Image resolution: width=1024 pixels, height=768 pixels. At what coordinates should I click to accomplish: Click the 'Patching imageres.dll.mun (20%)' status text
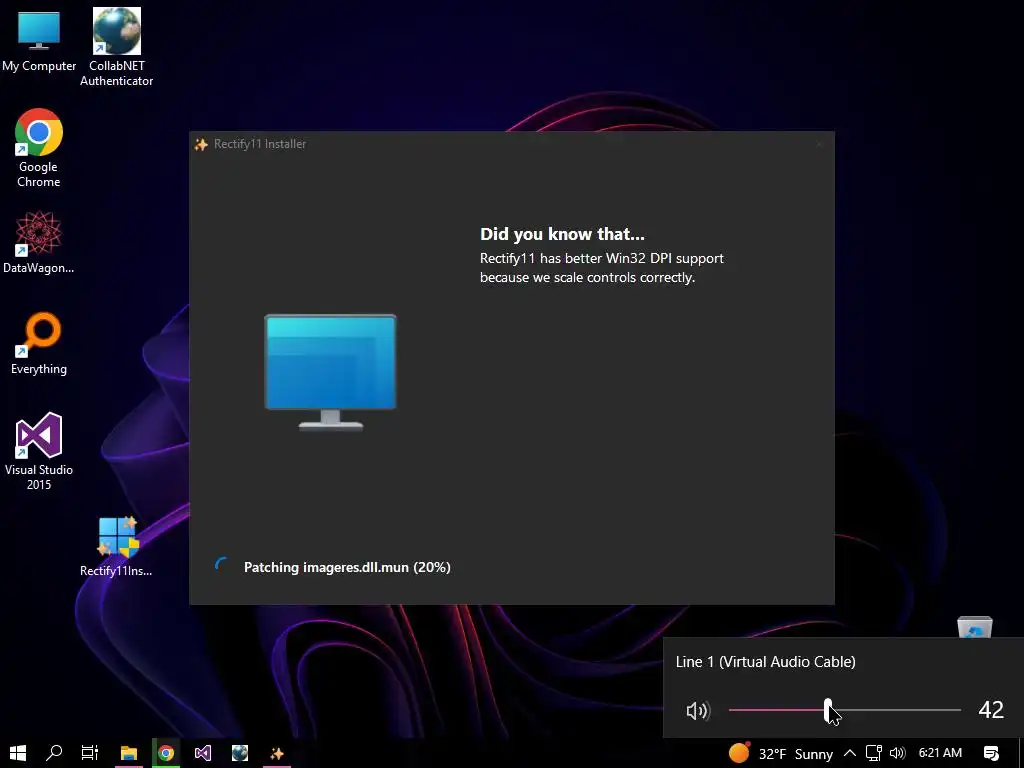pyautogui.click(x=347, y=567)
